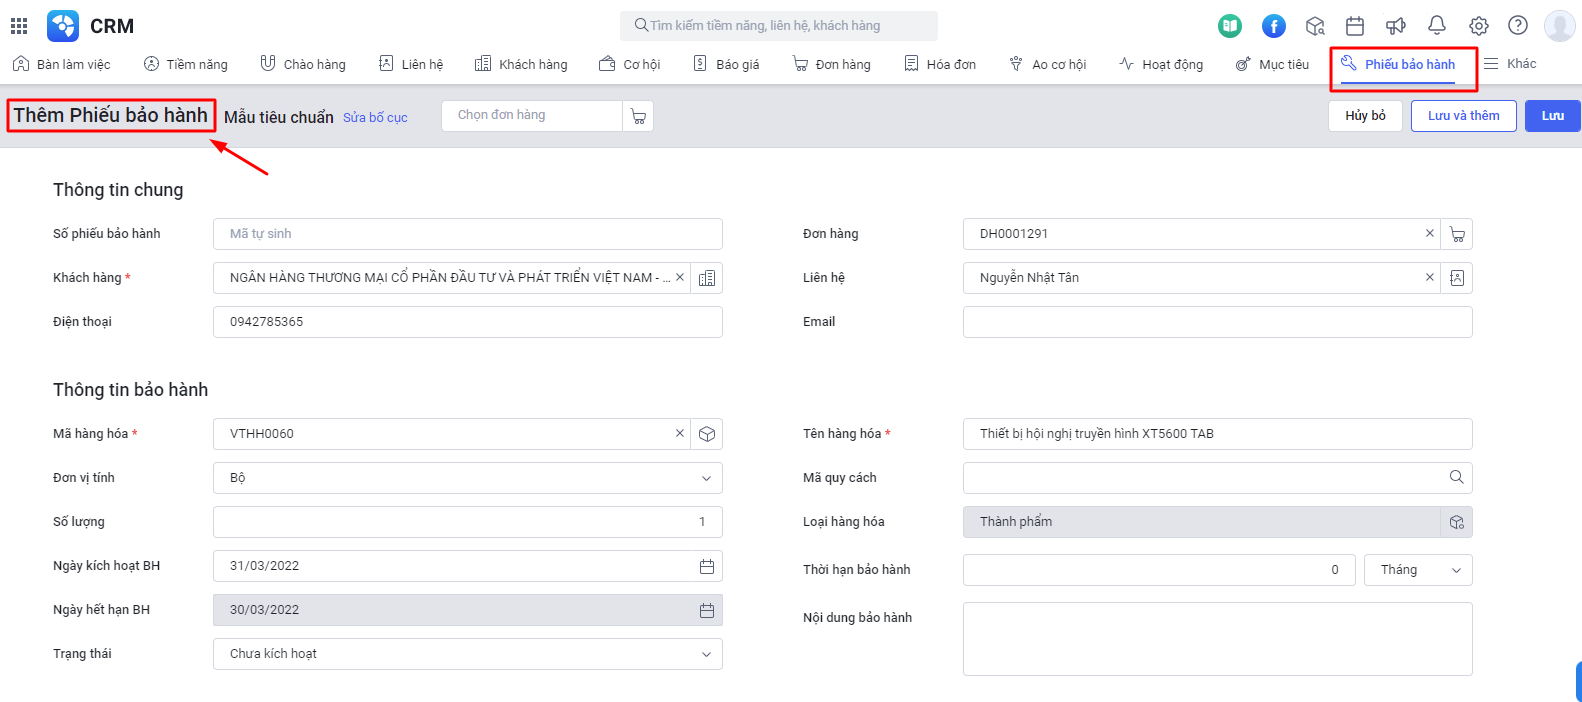Click the cart icon beside Đơn hàng field

point(1457,234)
